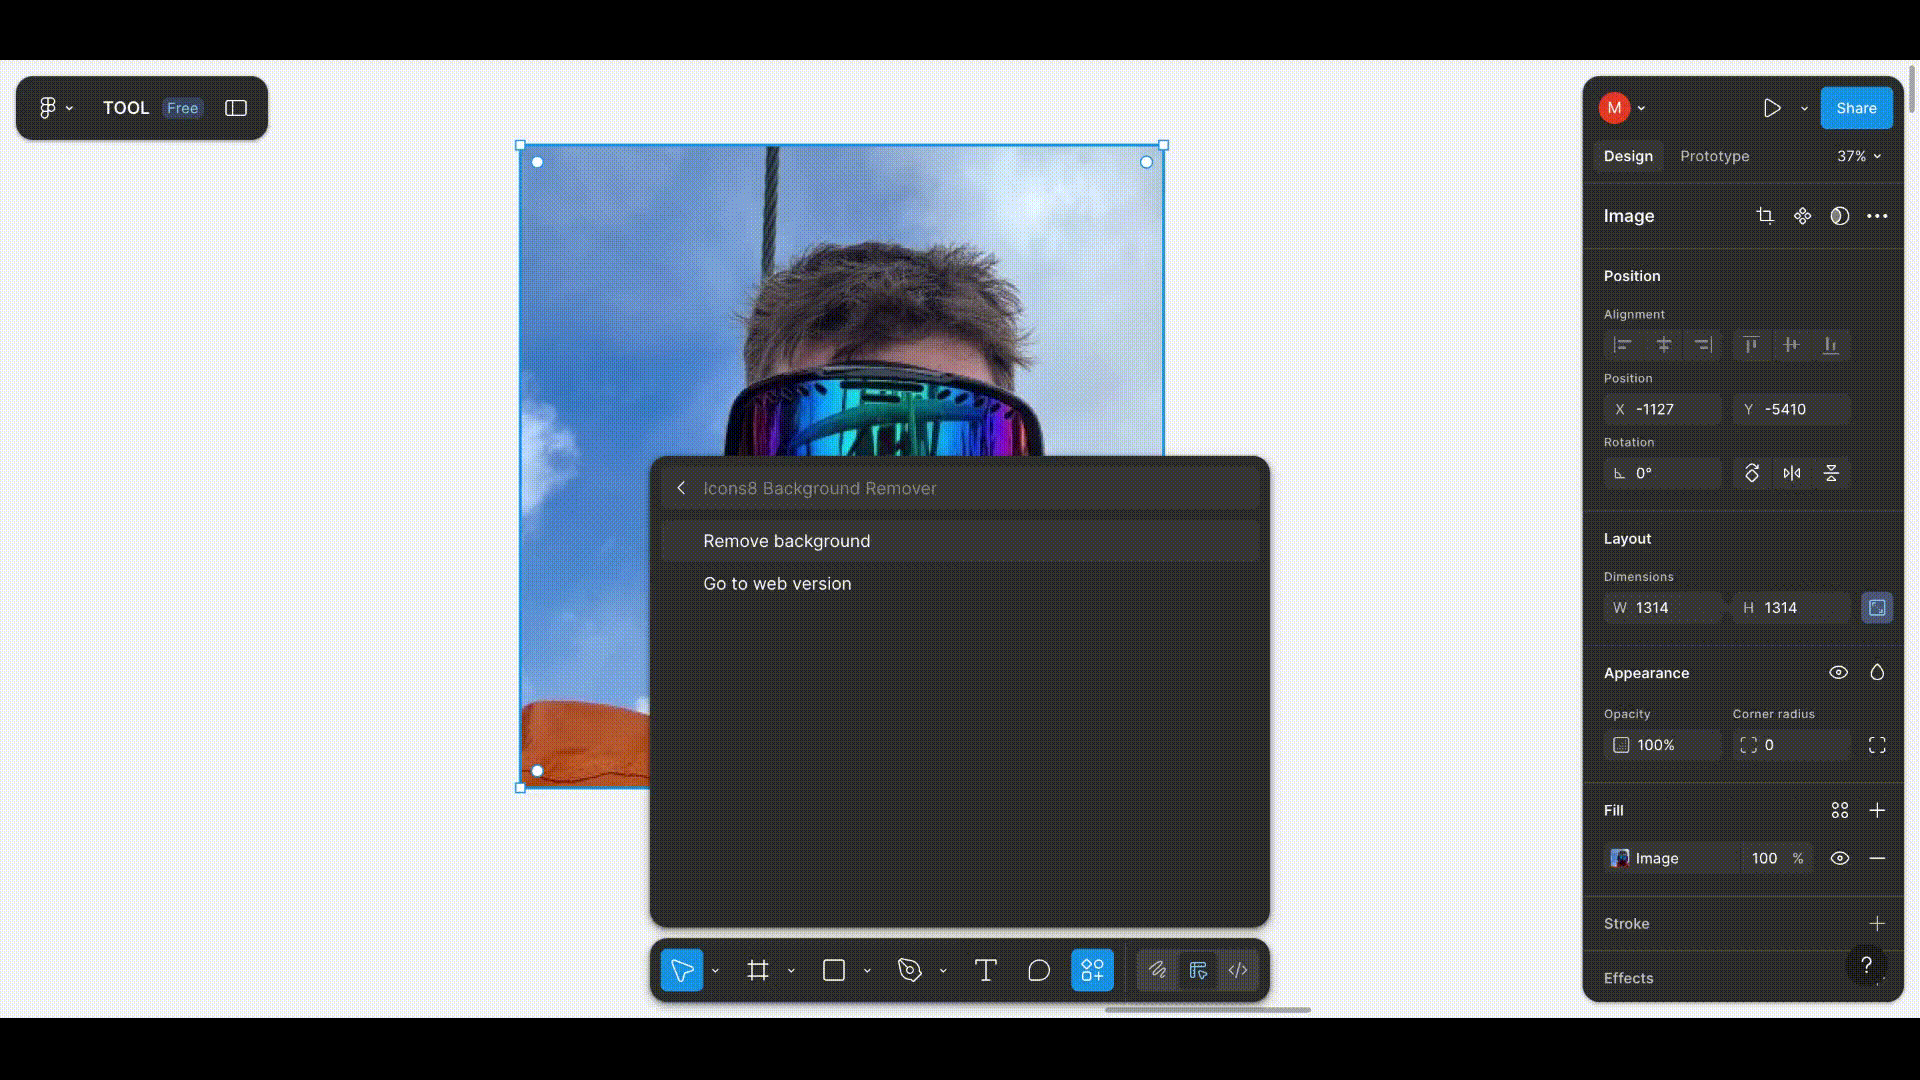Select the Text tool in toolbar

tap(985, 970)
